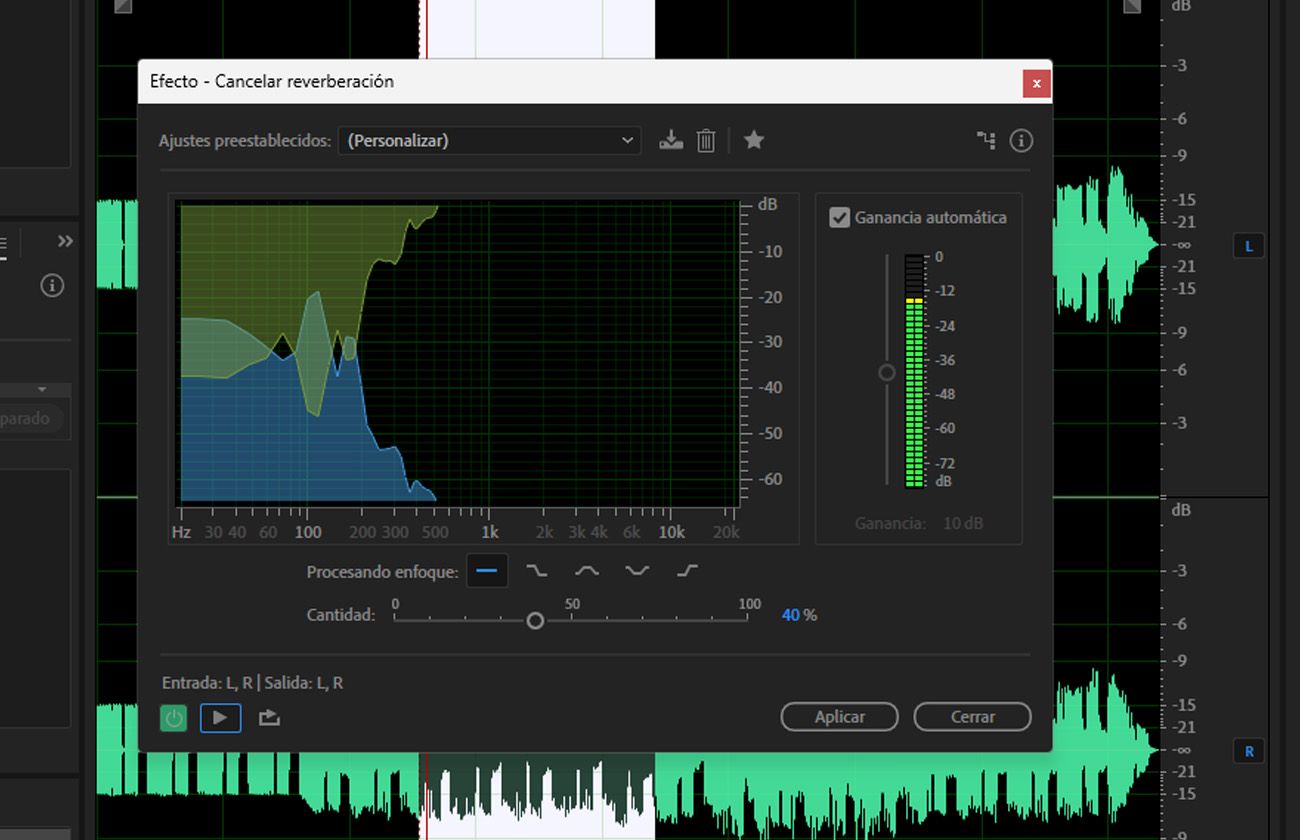
Task: Click the frequency spectrum graph
Action: coord(459,353)
